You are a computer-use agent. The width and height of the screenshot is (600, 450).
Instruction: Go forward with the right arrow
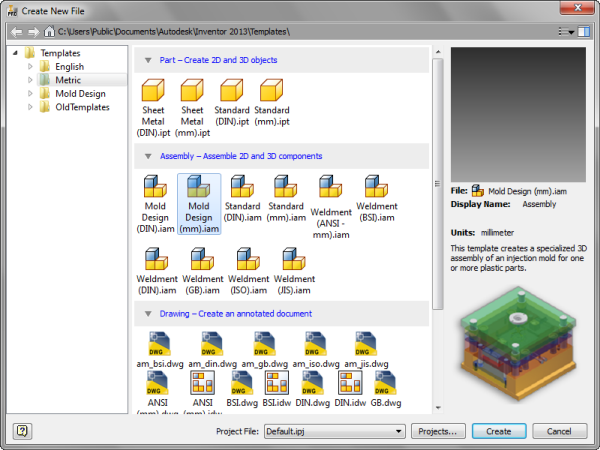point(33,32)
